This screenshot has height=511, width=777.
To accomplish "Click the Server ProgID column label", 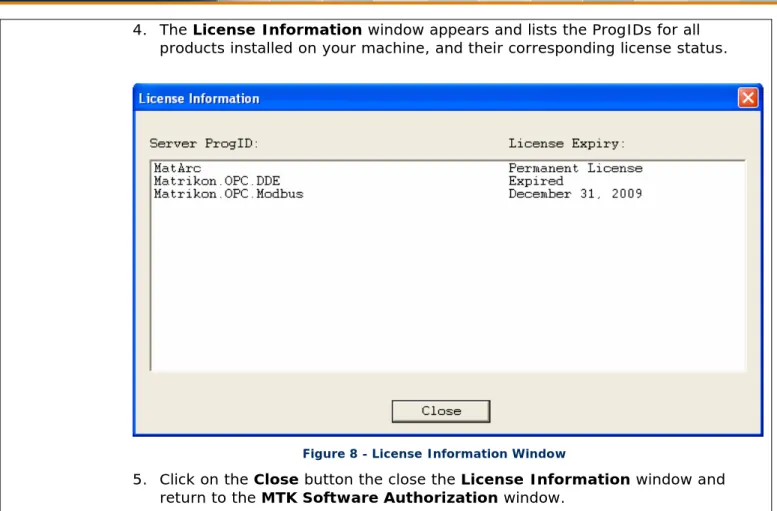I will (x=204, y=143).
